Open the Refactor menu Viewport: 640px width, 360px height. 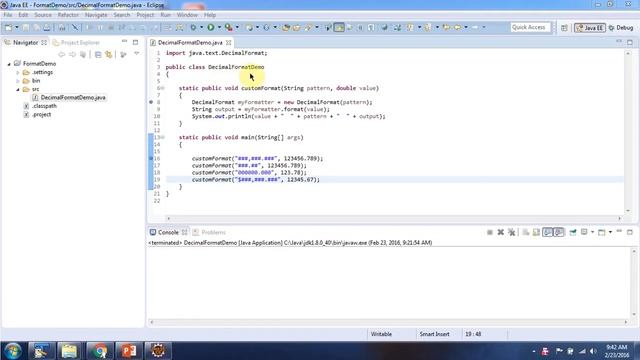pos(68,15)
